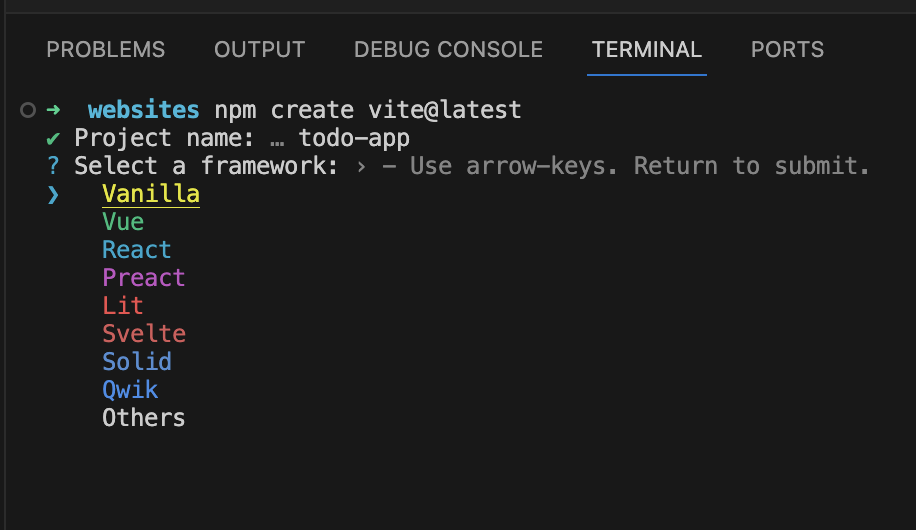The height and width of the screenshot is (530, 916).
Task: Click the blue question mark icon
Action: tap(53, 166)
